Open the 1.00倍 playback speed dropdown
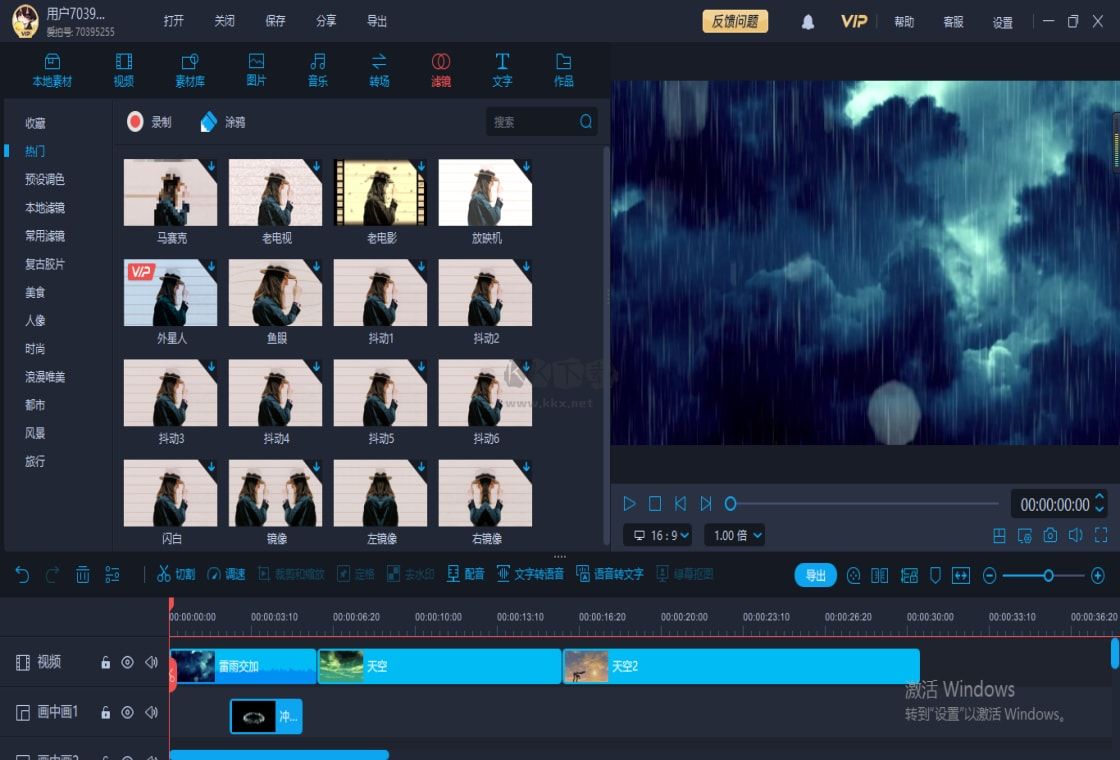Viewport: 1120px width, 760px height. coord(734,536)
